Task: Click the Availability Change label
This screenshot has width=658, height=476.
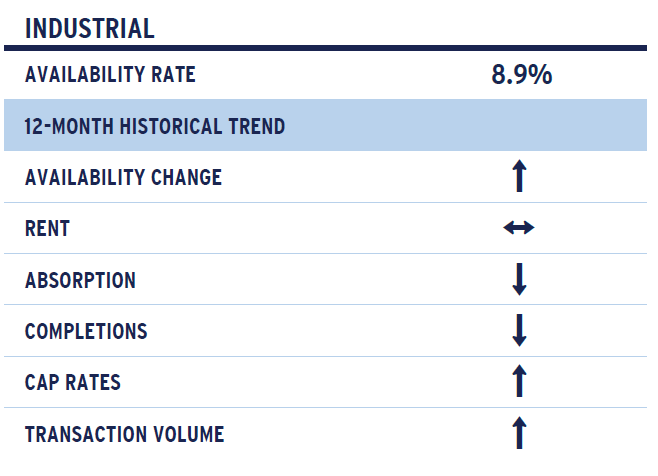Action: pyautogui.click(x=123, y=177)
